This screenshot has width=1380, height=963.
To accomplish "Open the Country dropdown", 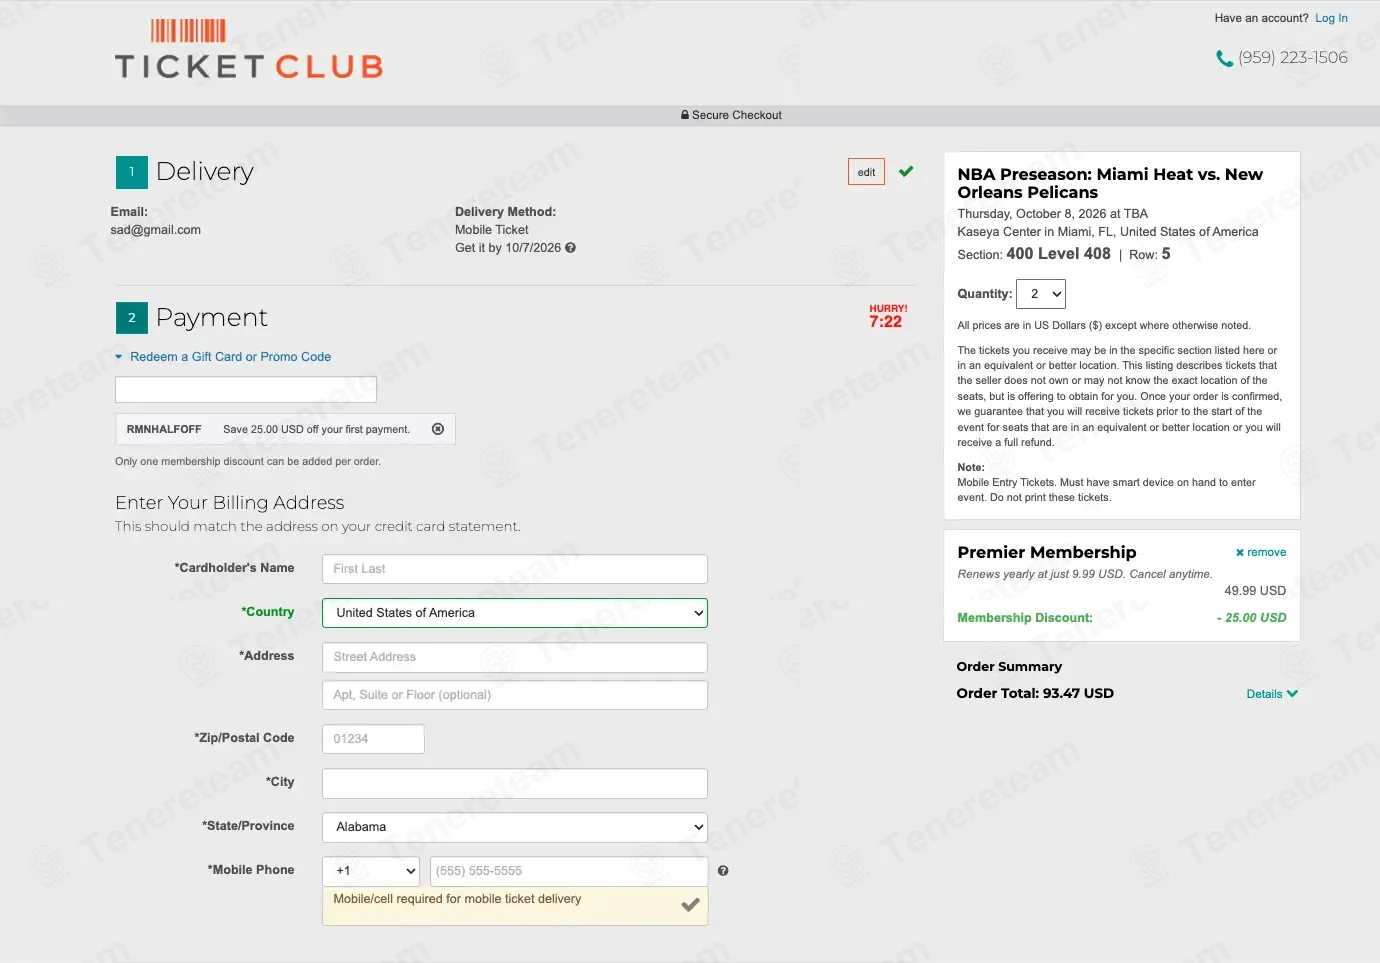I will 515,613.
